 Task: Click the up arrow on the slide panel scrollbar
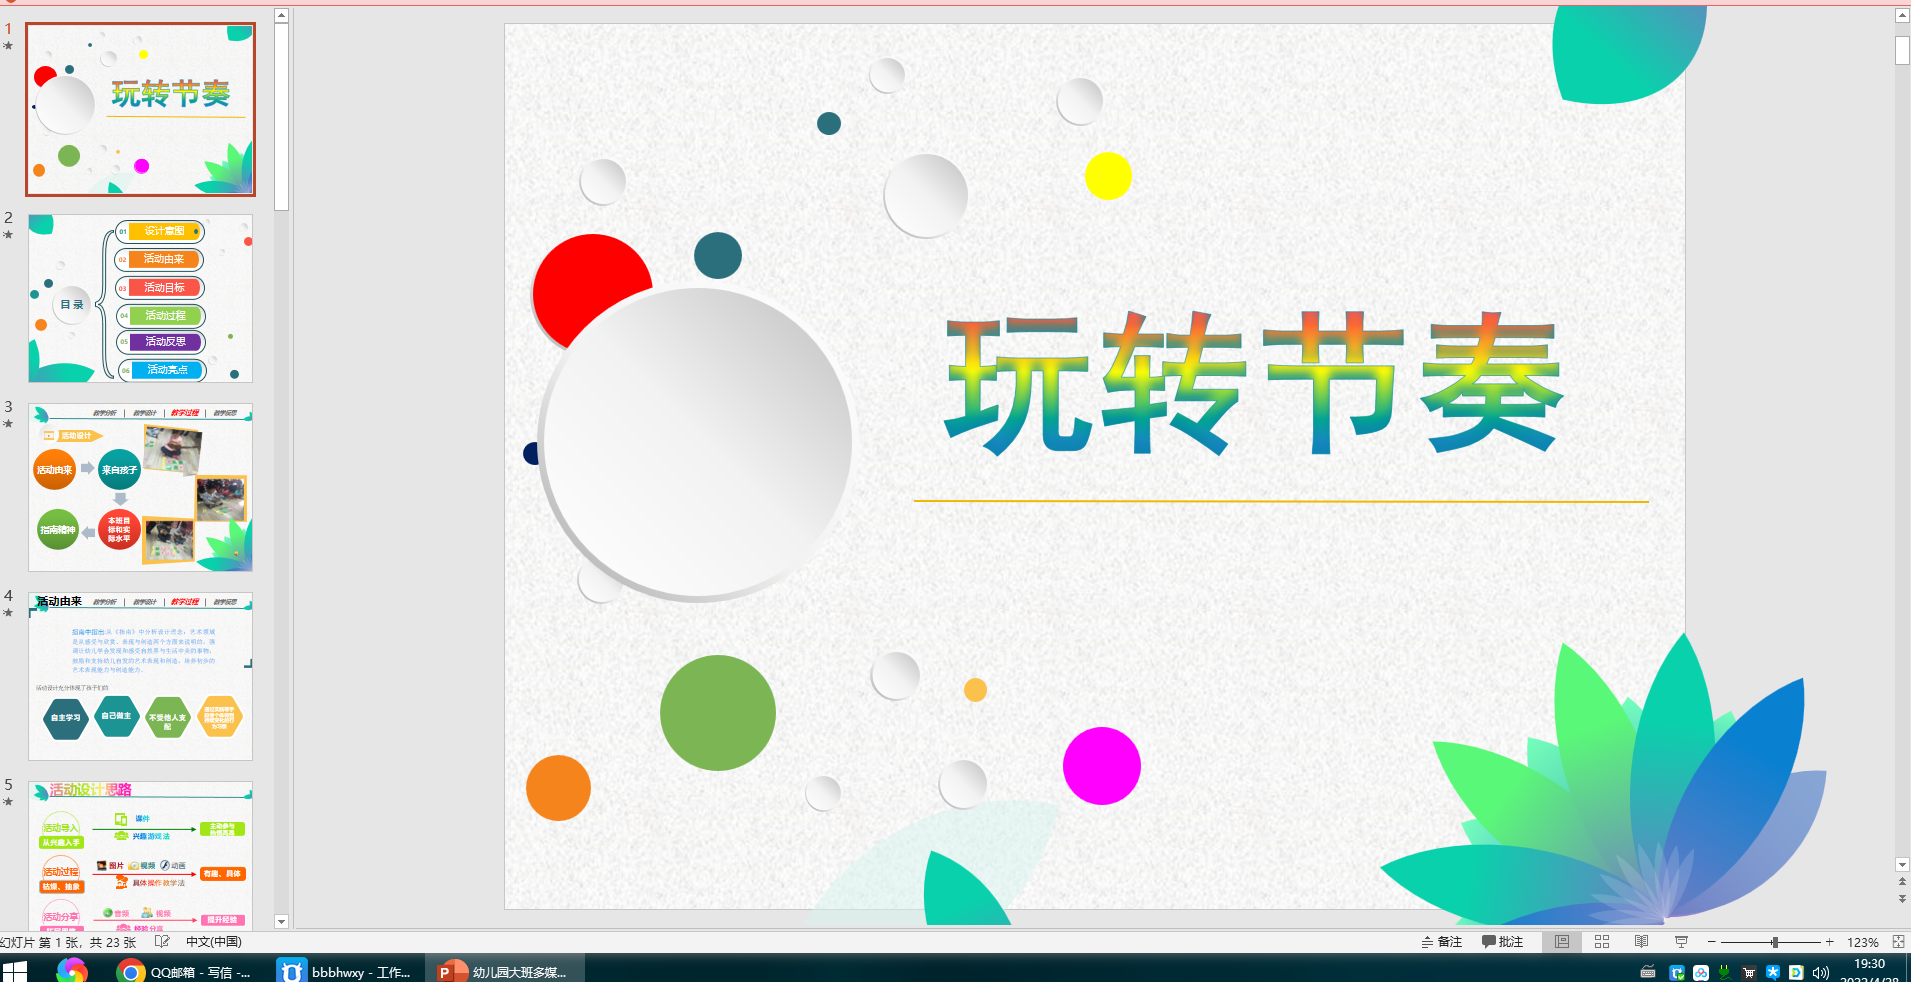pyautogui.click(x=281, y=14)
